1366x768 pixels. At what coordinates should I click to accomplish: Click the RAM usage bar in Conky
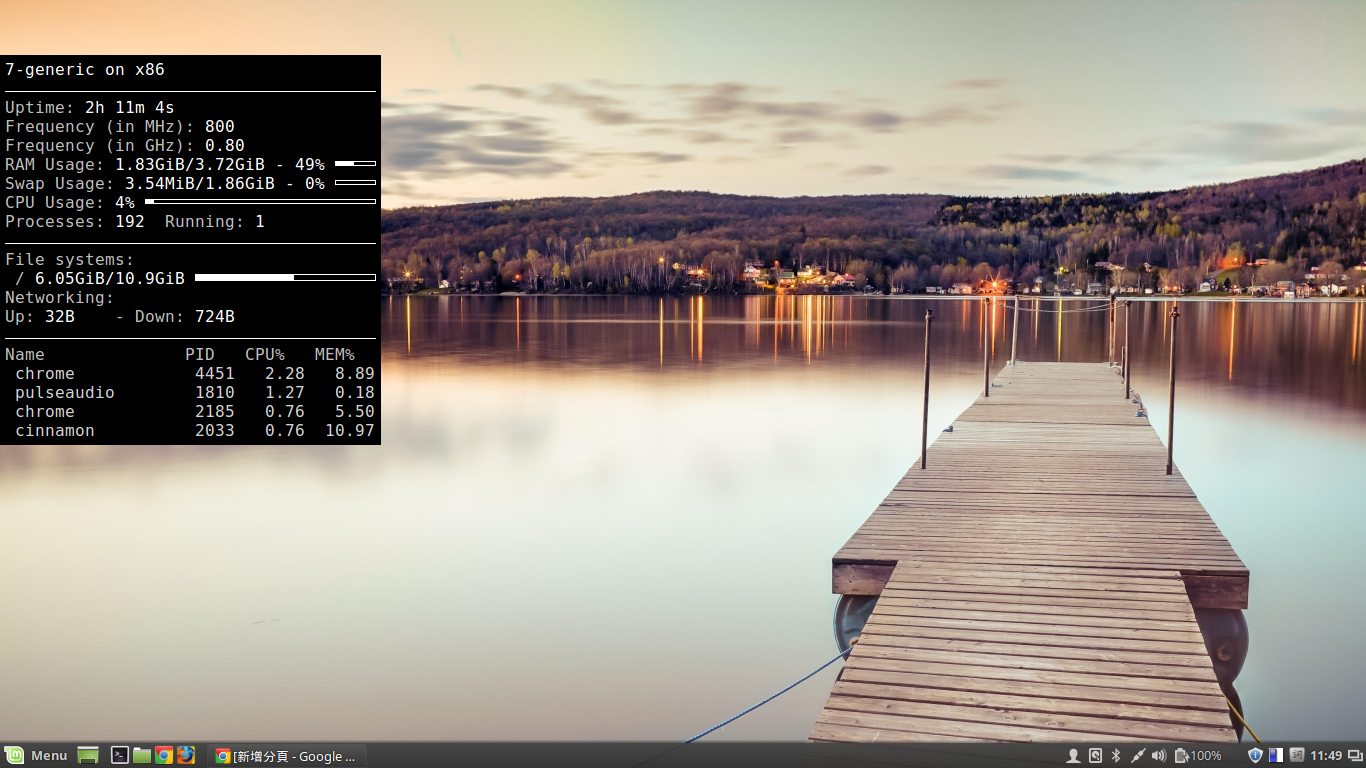point(355,164)
